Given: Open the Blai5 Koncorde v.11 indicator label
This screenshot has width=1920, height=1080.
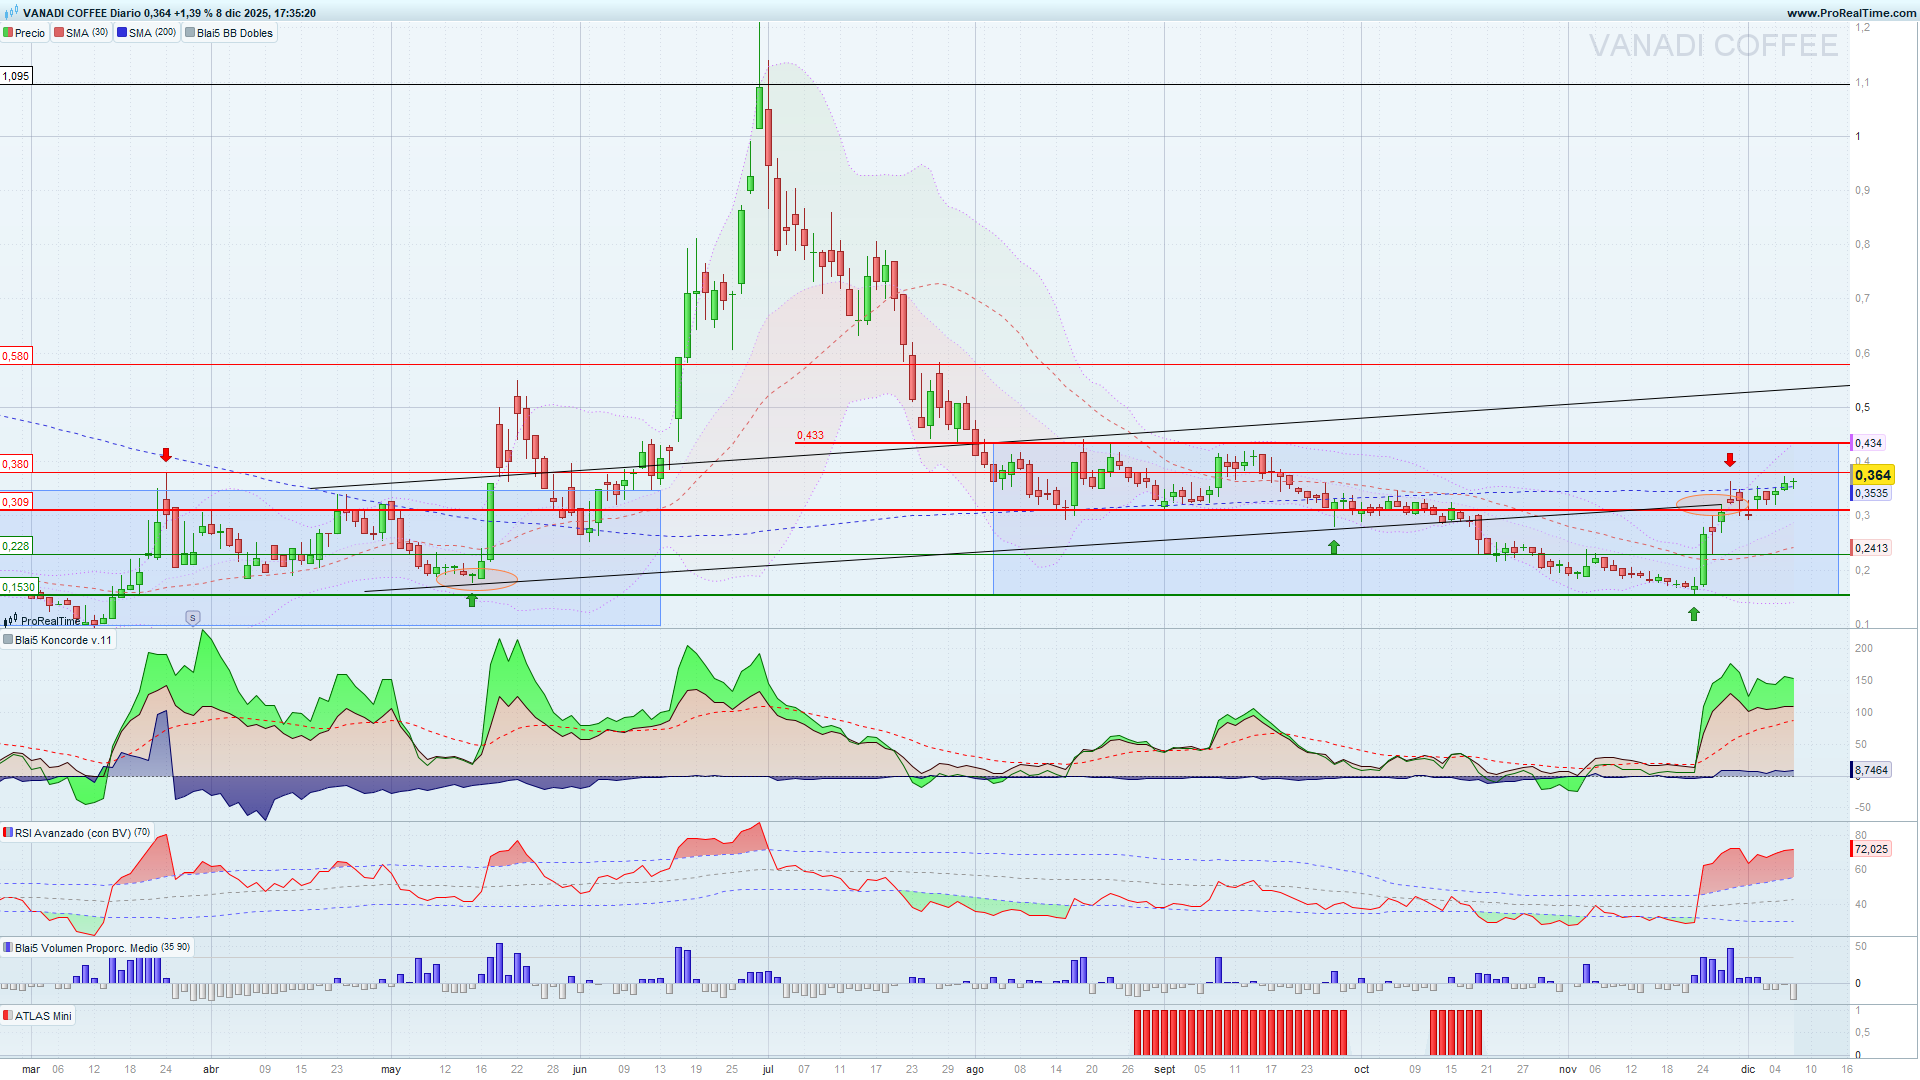Looking at the screenshot, I should (x=63, y=640).
